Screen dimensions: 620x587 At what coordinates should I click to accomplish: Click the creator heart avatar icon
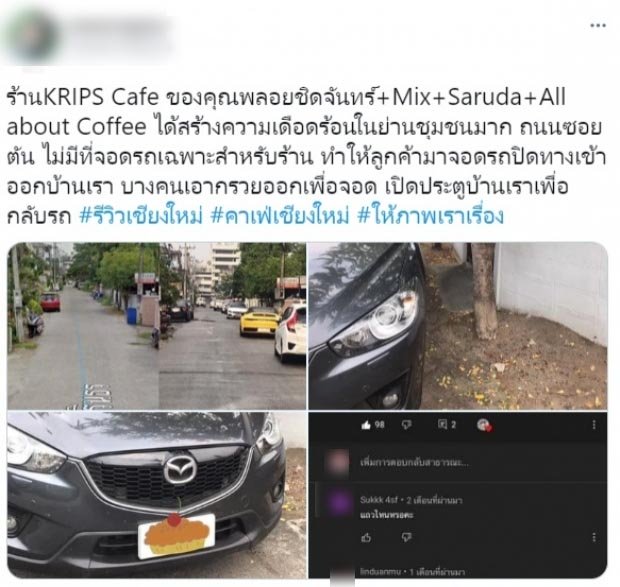pyautogui.click(x=484, y=425)
